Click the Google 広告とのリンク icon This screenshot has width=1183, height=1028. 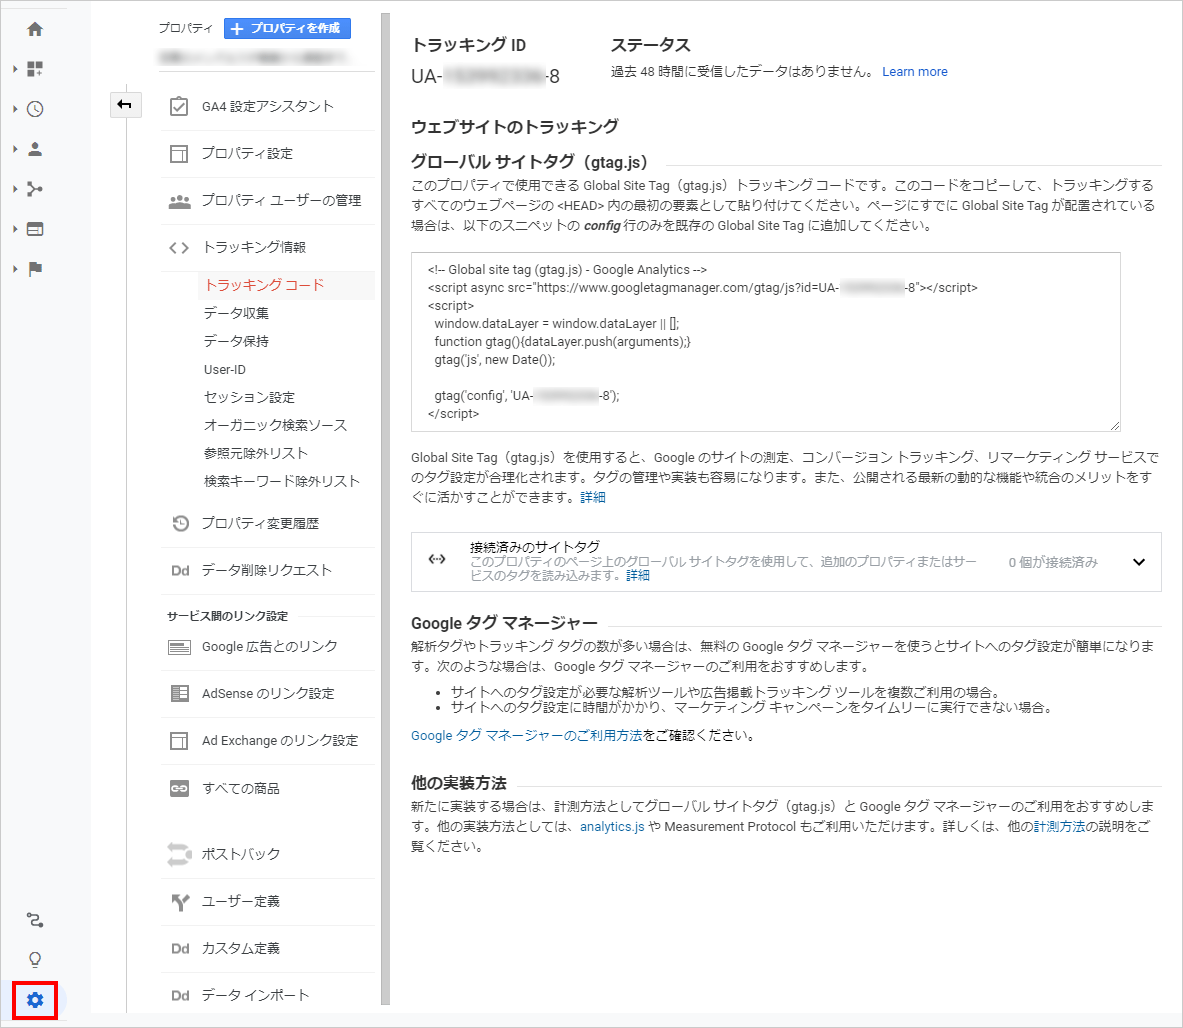coord(179,647)
